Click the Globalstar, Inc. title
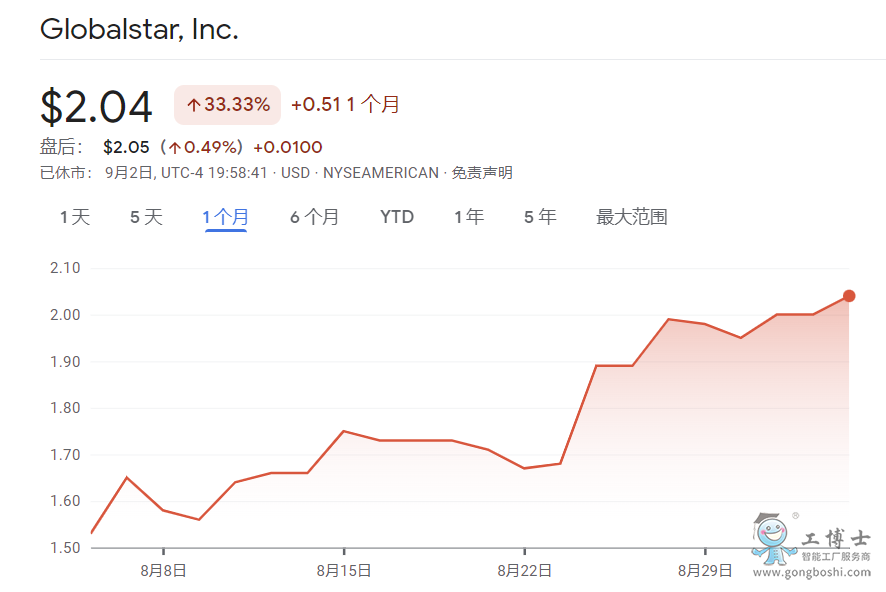Screen dimensions: 886x592 (x=139, y=29)
